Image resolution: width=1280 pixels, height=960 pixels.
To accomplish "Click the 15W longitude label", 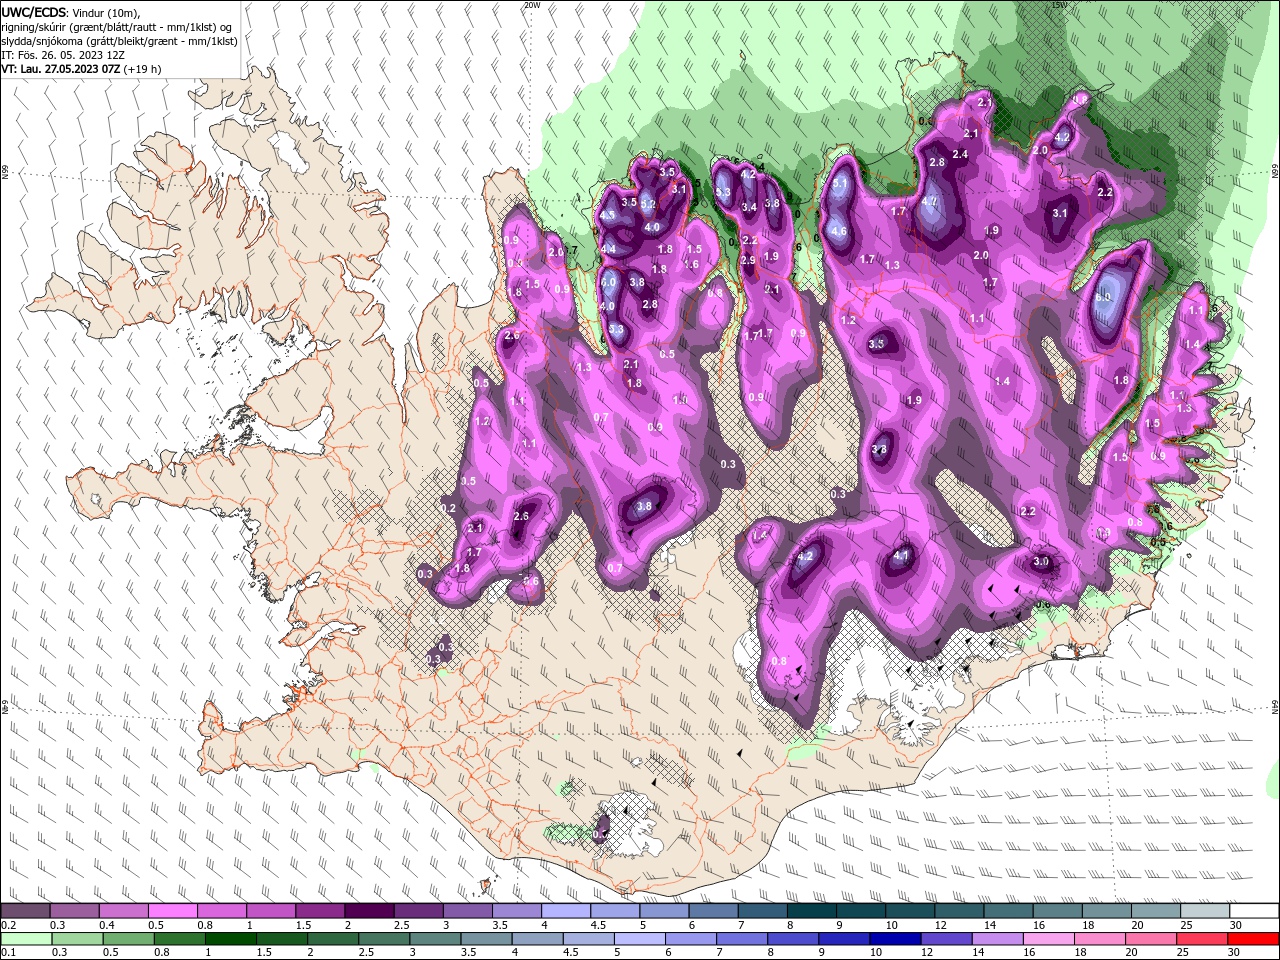I will click(1059, 5).
